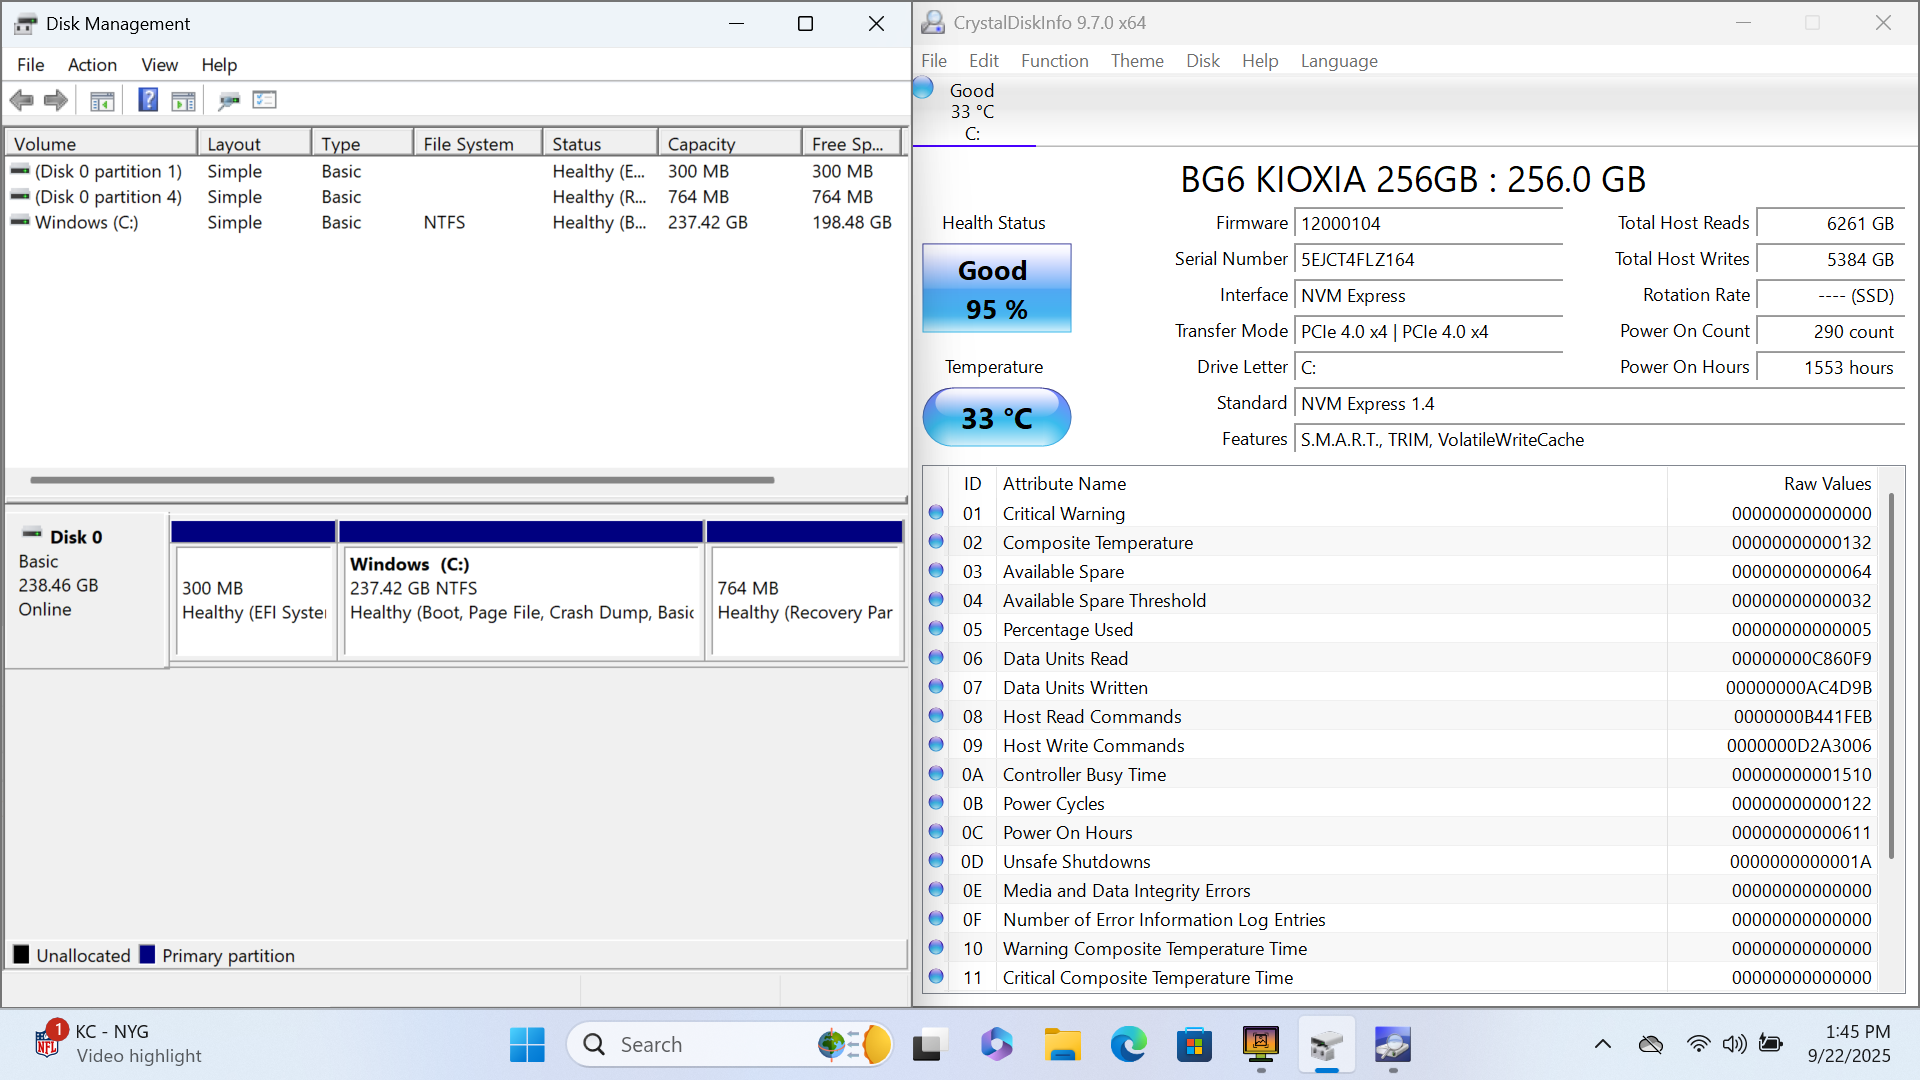The height and width of the screenshot is (1080, 1920).
Task: Click the status orb for Data Units Written
Action: (x=936, y=686)
